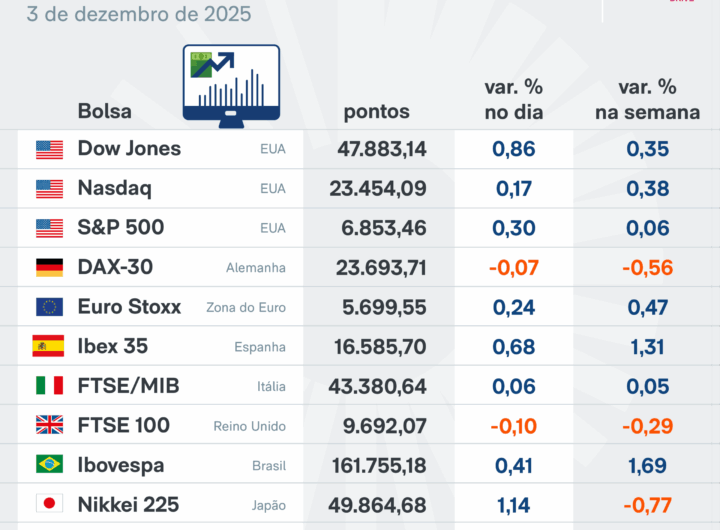Image resolution: width=720 pixels, height=530 pixels.
Task: Click the DAX-30 daily change -0,07
Action: [514, 267]
